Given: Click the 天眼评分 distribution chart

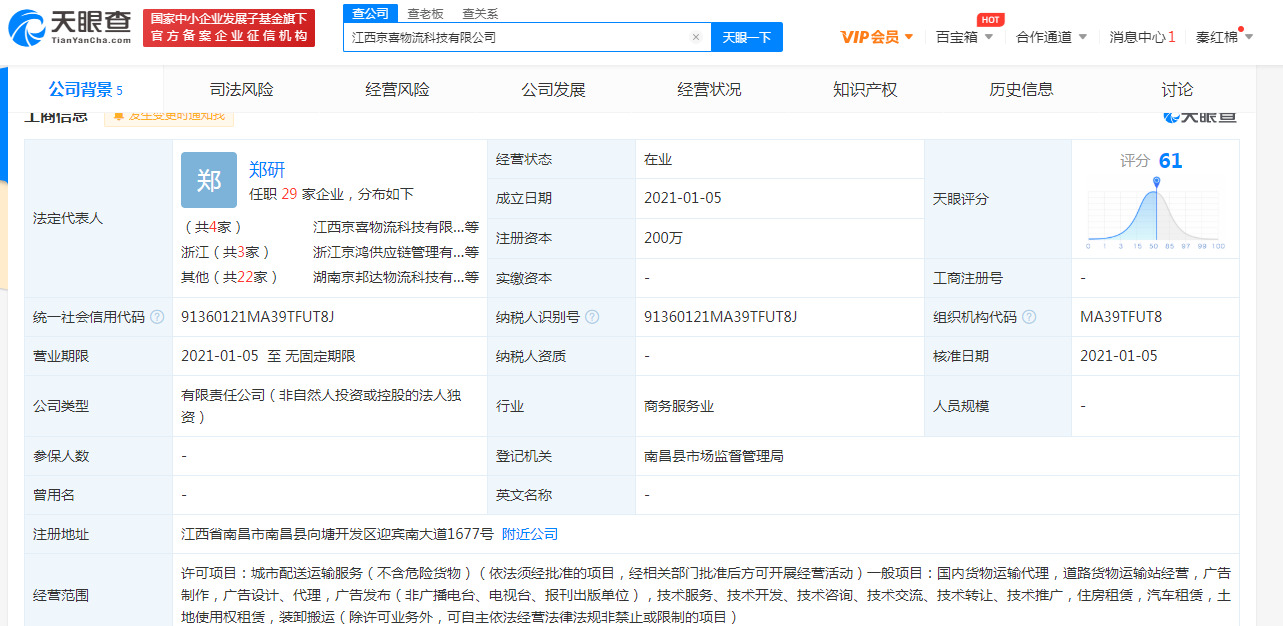Looking at the screenshot, I should (x=1156, y=214).
